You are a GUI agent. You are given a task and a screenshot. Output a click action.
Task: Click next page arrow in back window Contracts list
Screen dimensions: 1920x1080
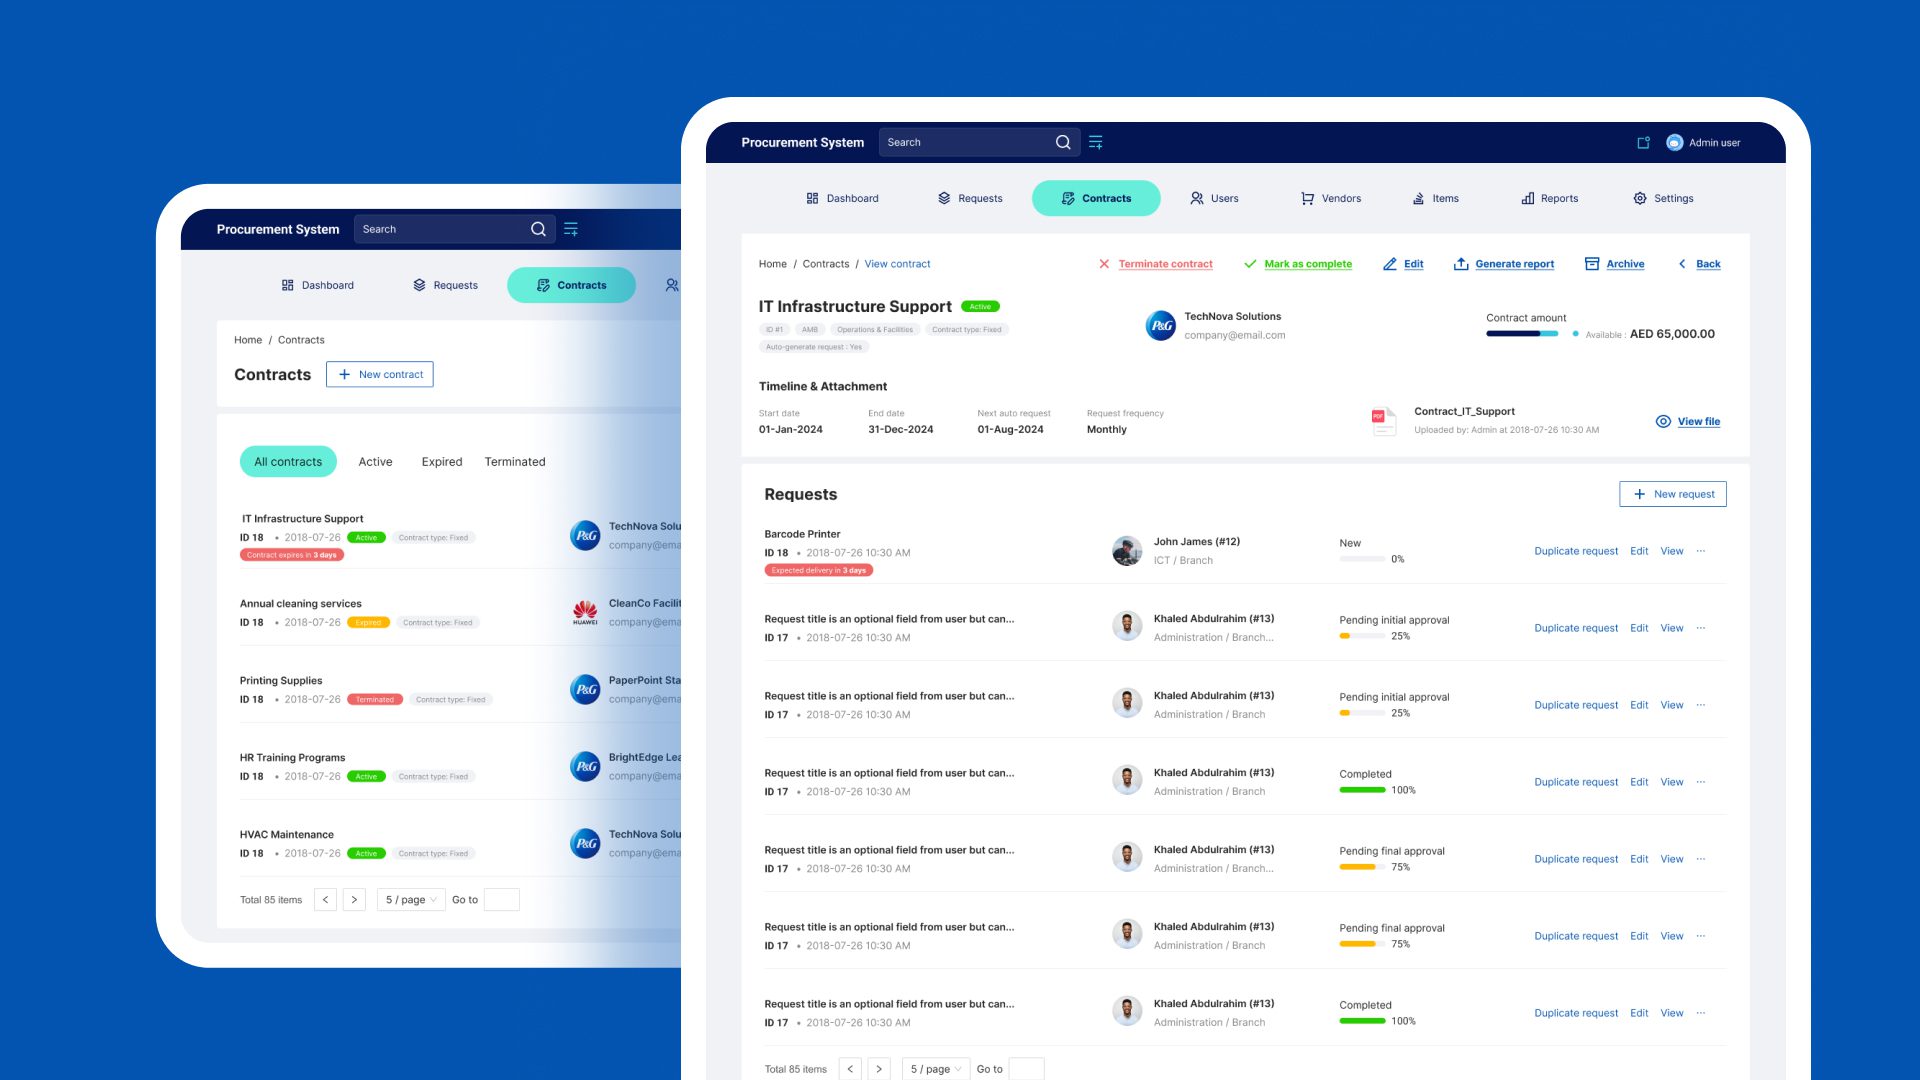tap(354, 900)
